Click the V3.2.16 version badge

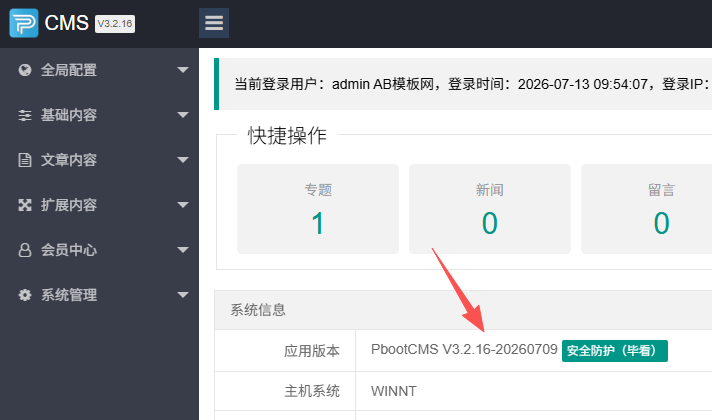115,24
